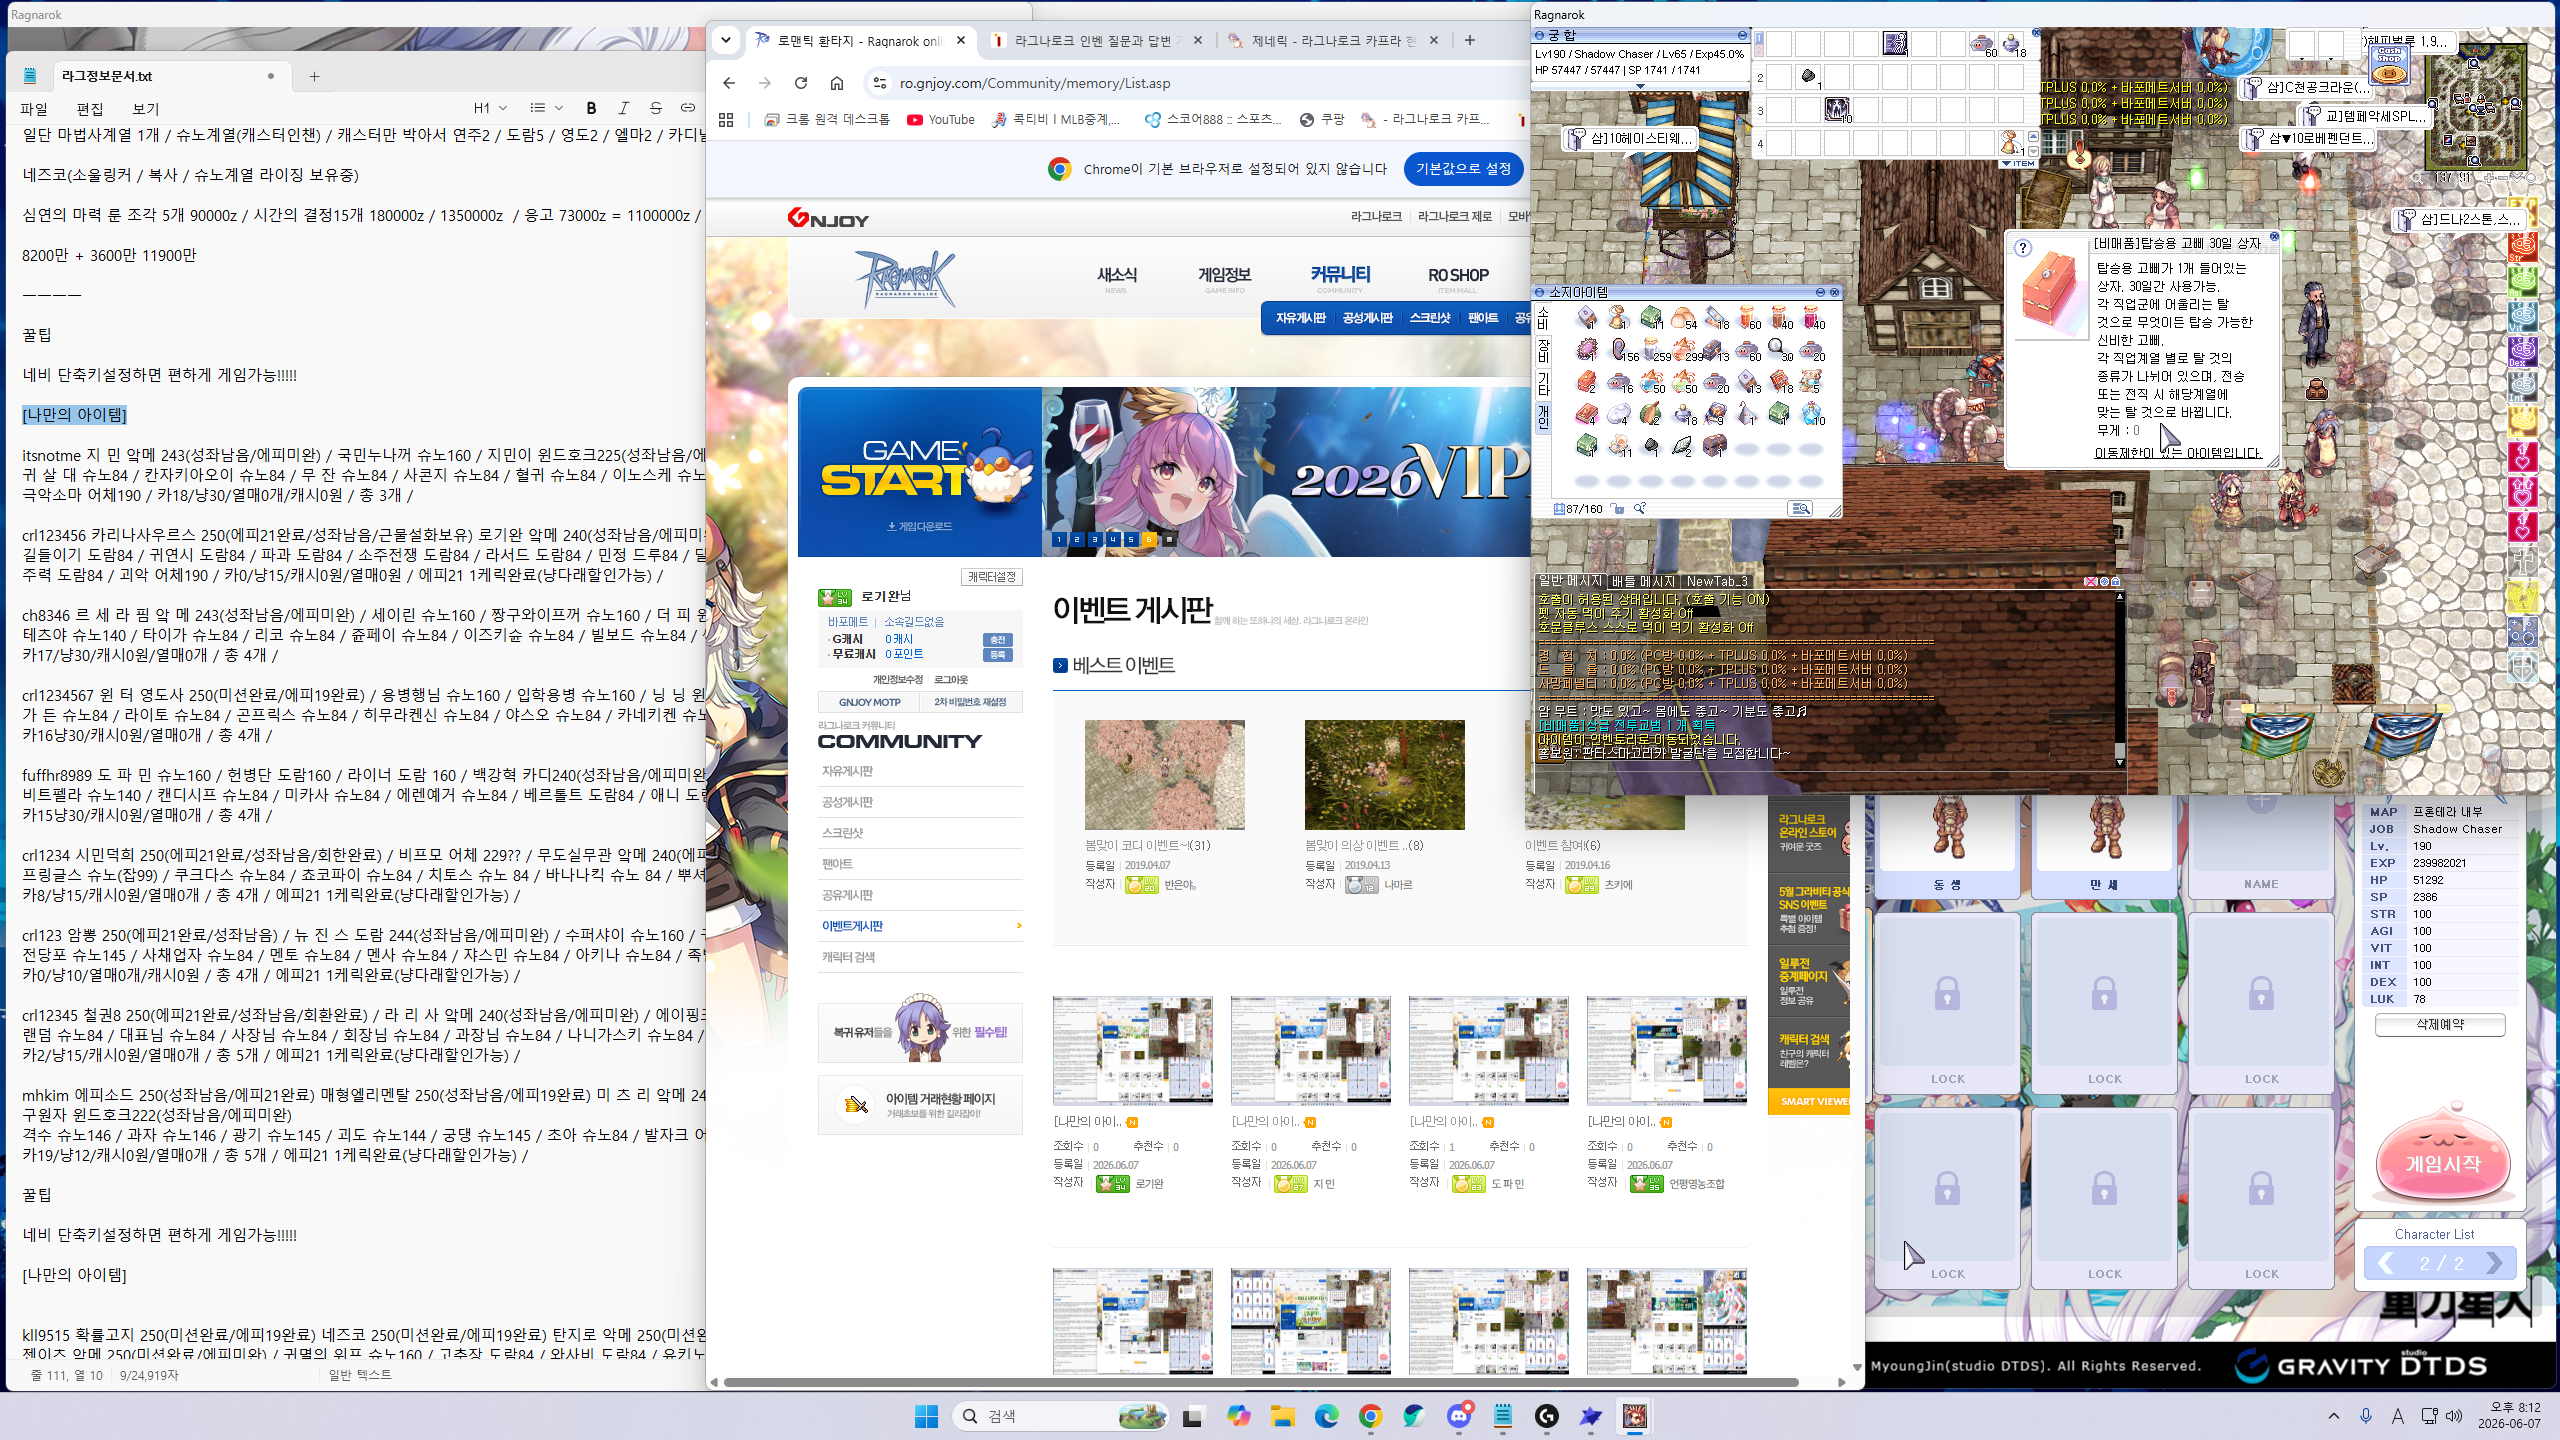Switch to NewTab_3 chat tab
Image resolution: width=2560 pixels, height=1440 pixels.
coord(1716,581)
